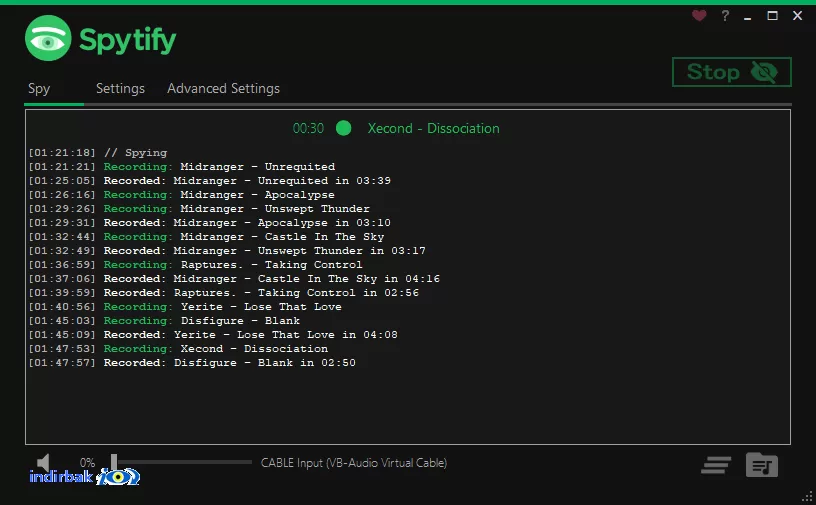Switch to the Spy tab
Screen dimensions: 816x505
click(39, 89)
